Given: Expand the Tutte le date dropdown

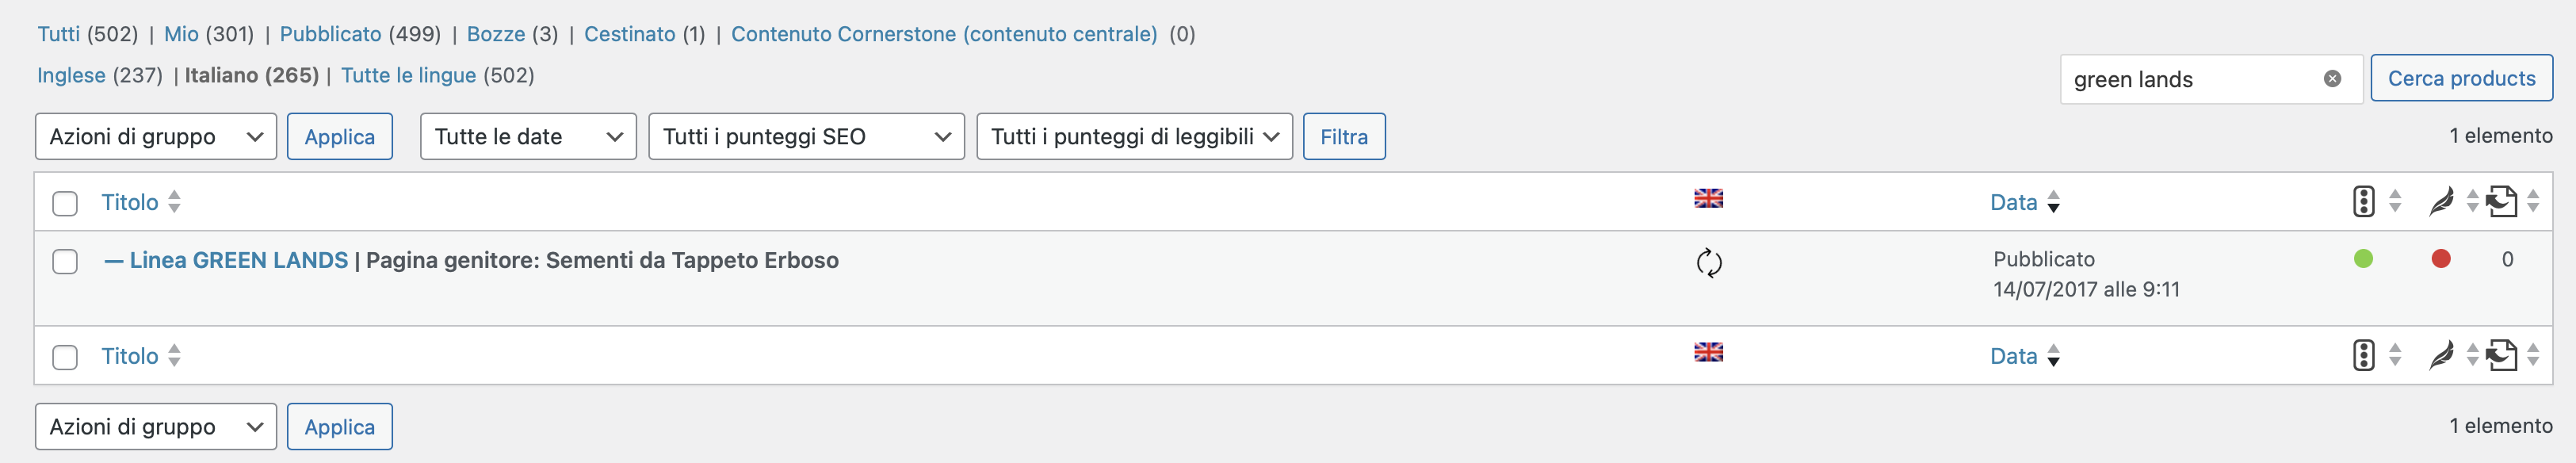Looking at the screenshot, I should click(528, 136).
